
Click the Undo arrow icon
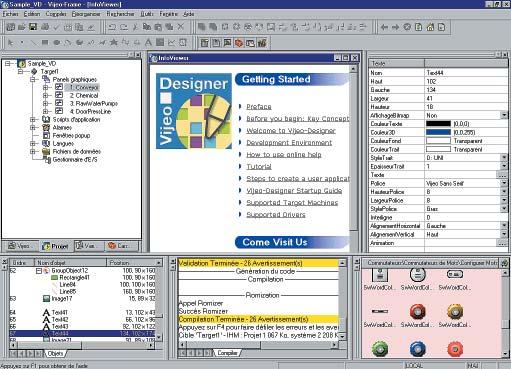click(x=112, y=27)
